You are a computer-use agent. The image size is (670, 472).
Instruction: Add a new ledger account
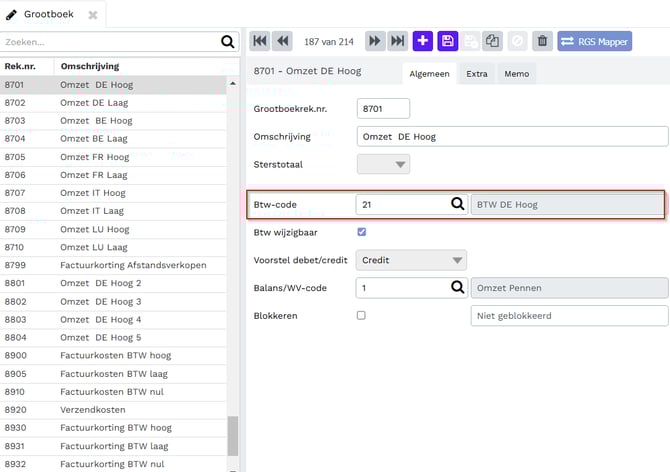point(422,41)
